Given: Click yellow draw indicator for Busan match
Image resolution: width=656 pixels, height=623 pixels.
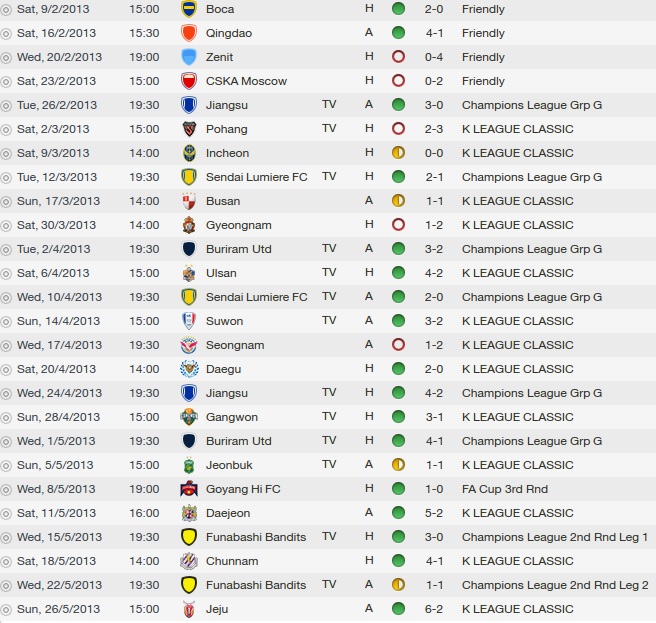Looking at the screenshot, I should click(398, 201).
